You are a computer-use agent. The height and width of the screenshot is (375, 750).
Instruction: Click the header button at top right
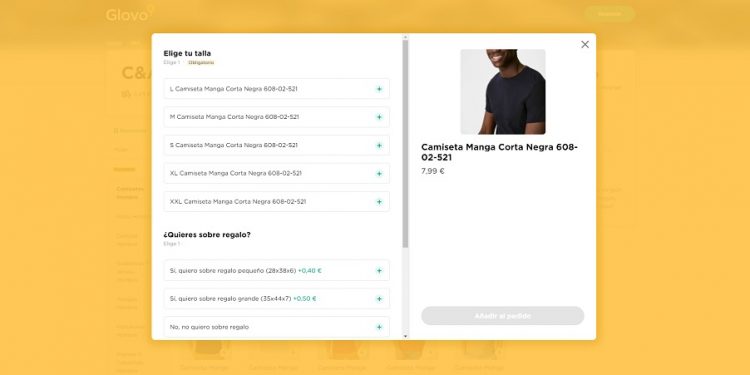[x=609, y=14]
